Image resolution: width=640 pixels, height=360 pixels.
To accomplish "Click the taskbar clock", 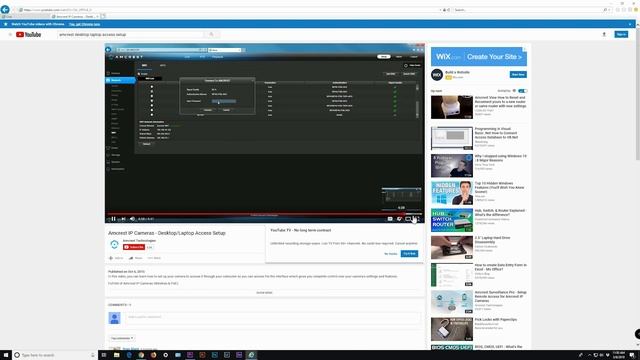I will (619, 355).
